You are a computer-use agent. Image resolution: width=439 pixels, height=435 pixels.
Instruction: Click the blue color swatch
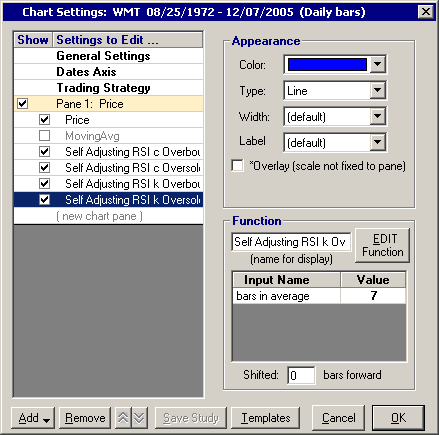327,64
